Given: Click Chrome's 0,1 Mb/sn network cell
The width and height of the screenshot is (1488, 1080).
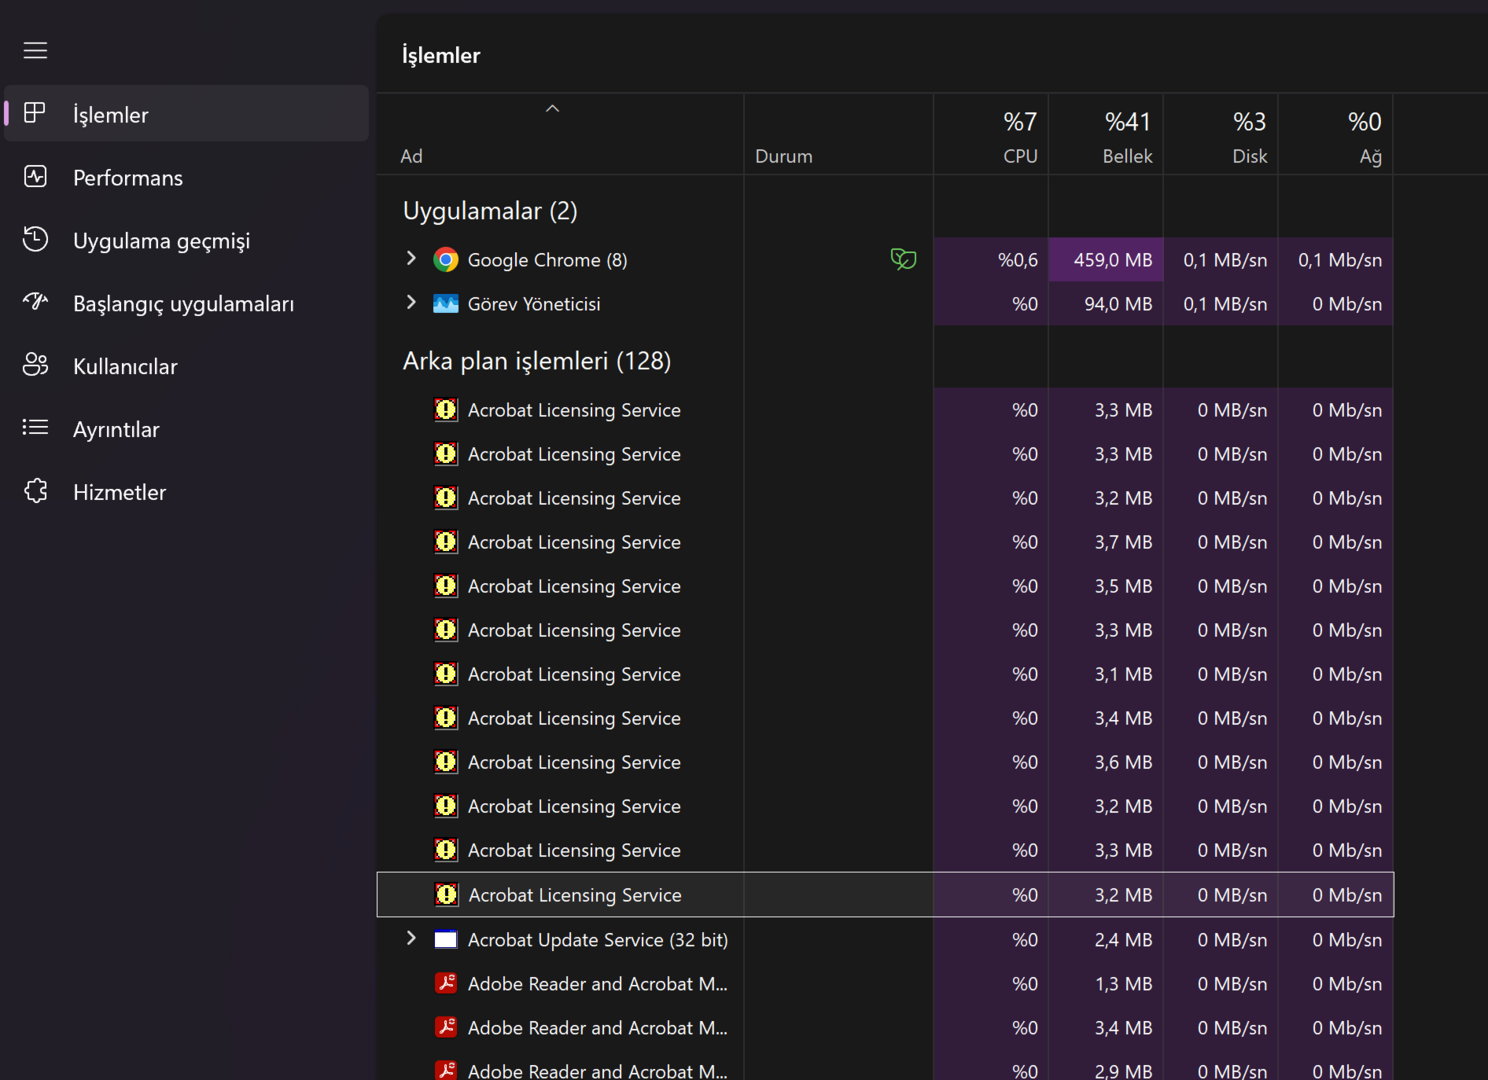Looking at the screenshot, I should point(1336,260).
